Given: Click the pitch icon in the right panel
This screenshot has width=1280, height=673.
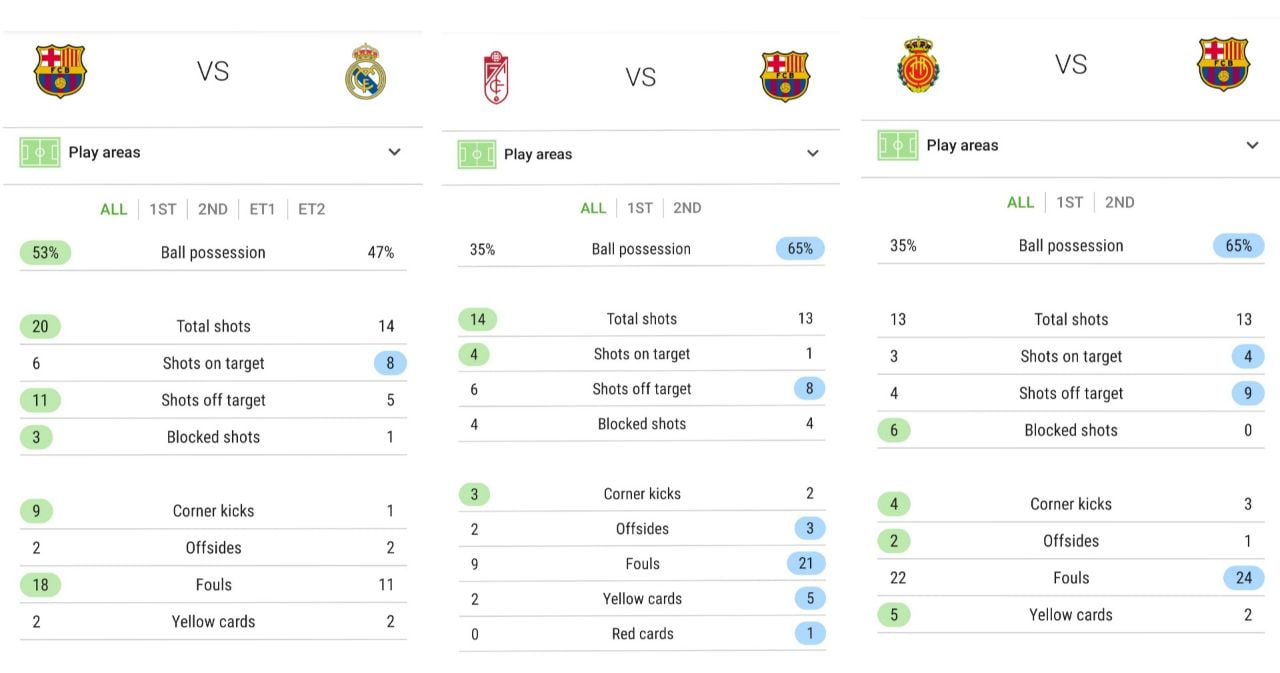Looking at the screenshot, I should [x=898, y=145].
